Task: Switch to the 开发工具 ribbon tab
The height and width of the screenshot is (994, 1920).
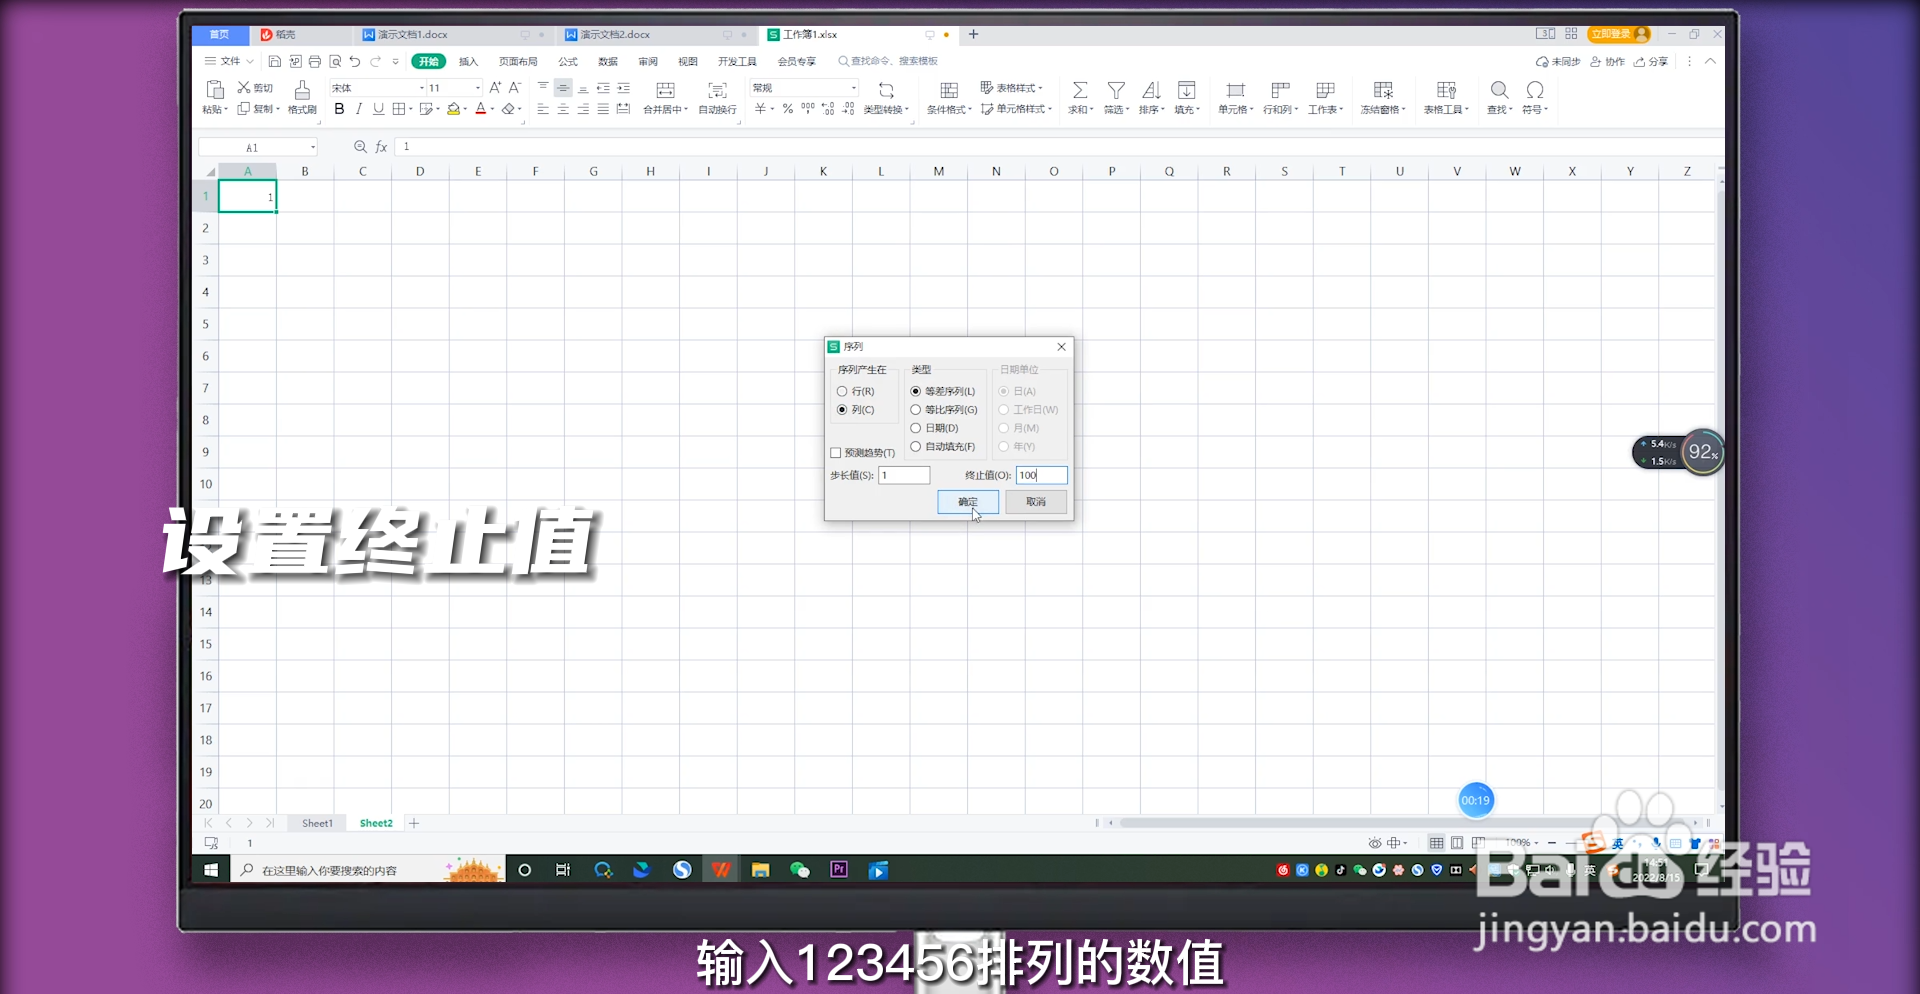Action: tap(737, 61)
